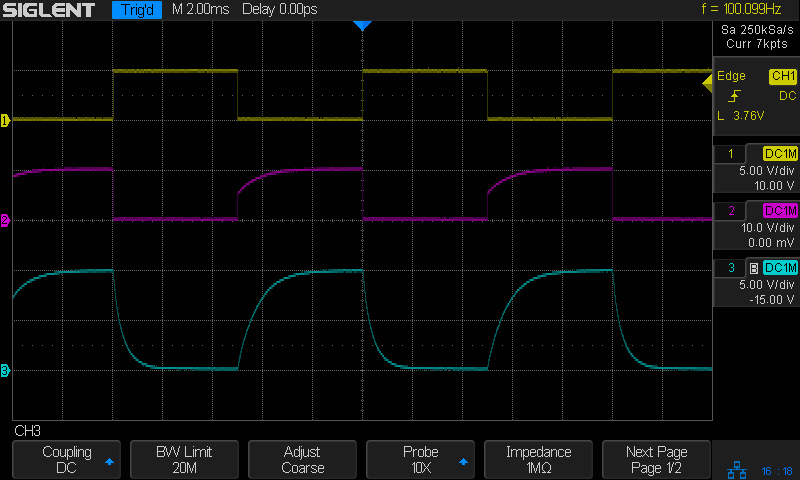Click the magenta channel 2 ground marker
This screenshot has height=480, width=800.
(x=5, y=220)
